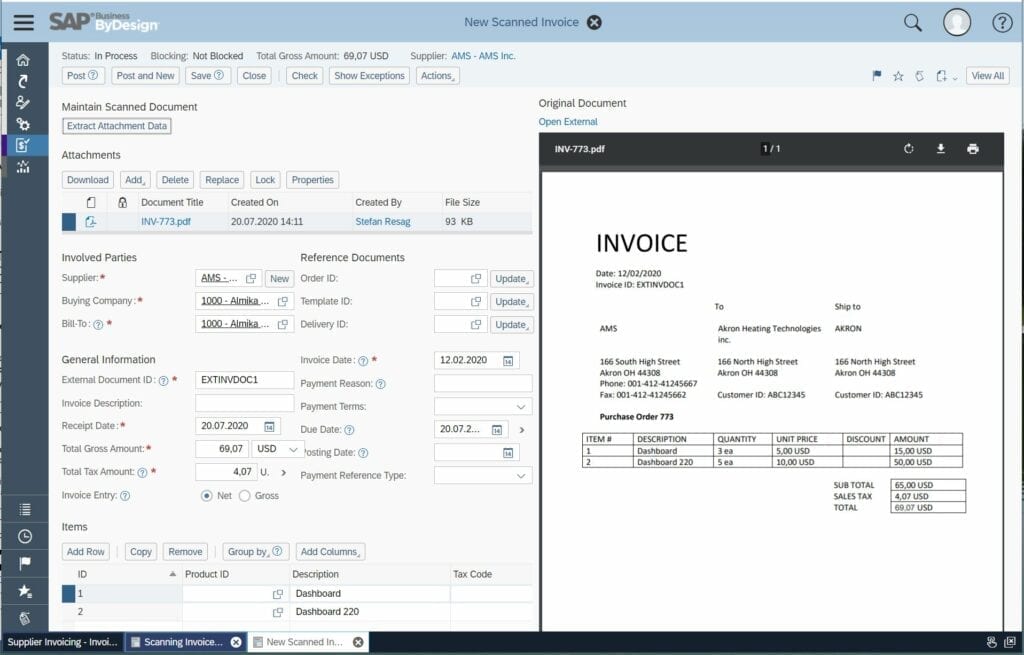Click Post and New button

[x=146, y=76]
